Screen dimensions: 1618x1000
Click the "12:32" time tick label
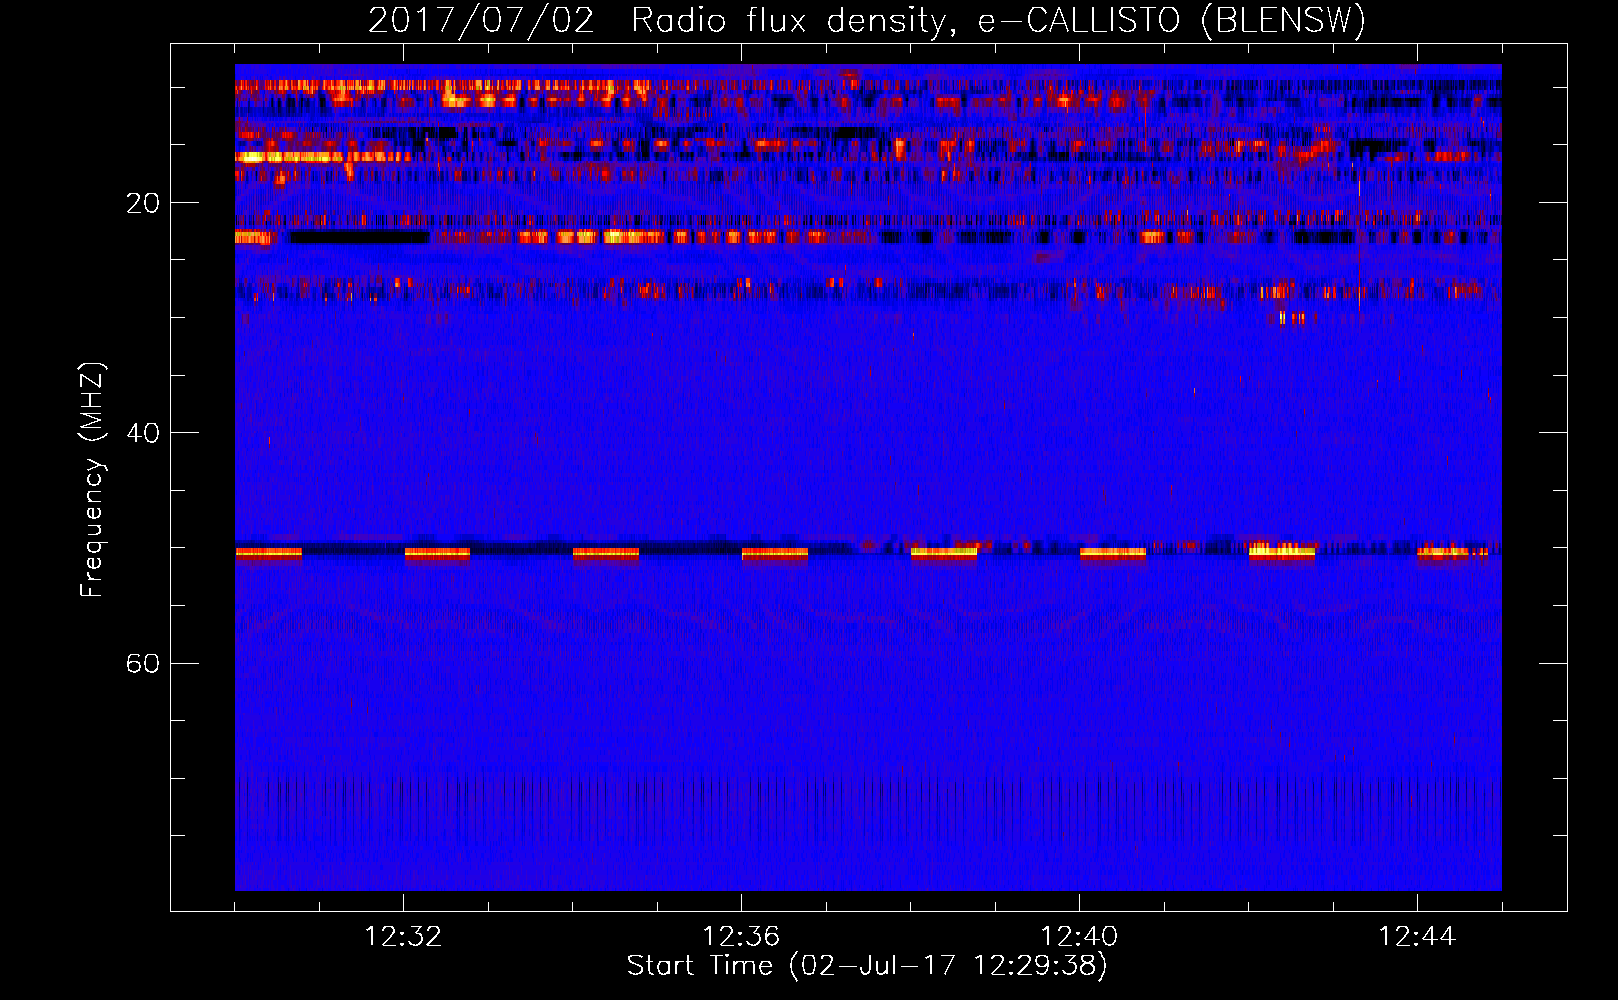pyautogui.click(x=403, y=937)
